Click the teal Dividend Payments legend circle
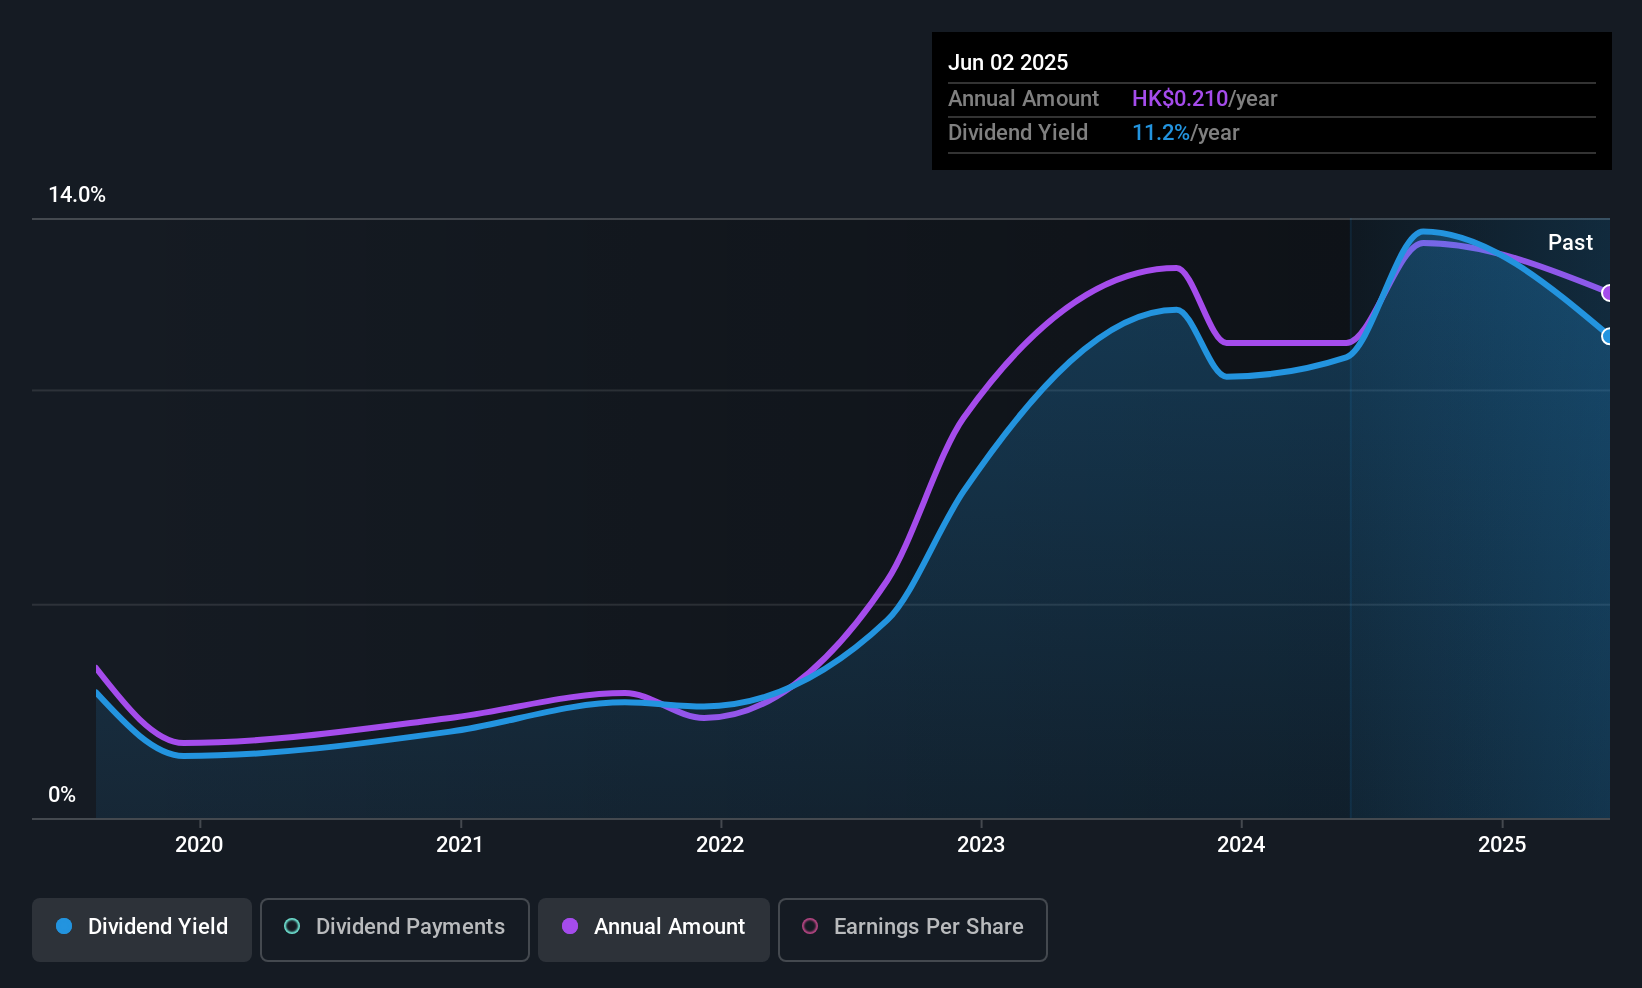The height and width of the screenshot is (988, 1642). (x=292, y=926)
